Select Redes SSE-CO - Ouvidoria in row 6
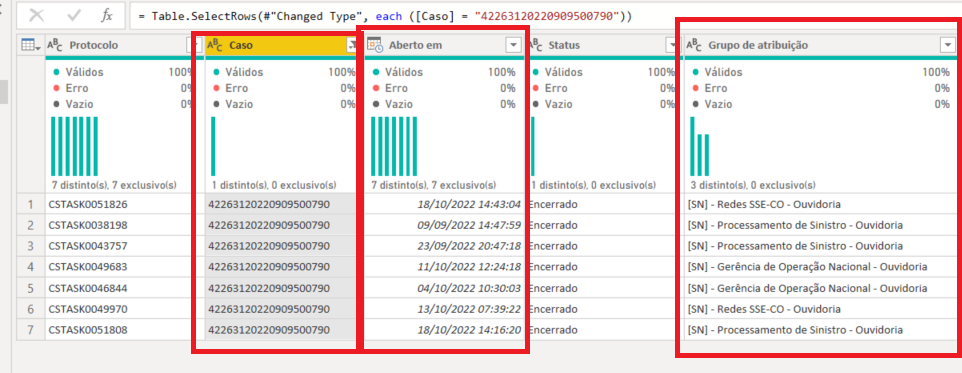Screen dimensions: 962x373 (764, 309)
